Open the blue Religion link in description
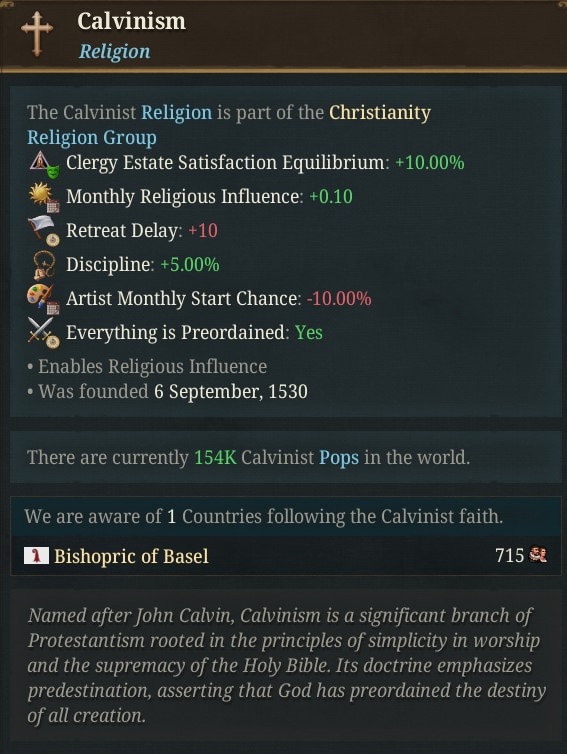Screen dimensions: 567x754 [x=176, y=113]
